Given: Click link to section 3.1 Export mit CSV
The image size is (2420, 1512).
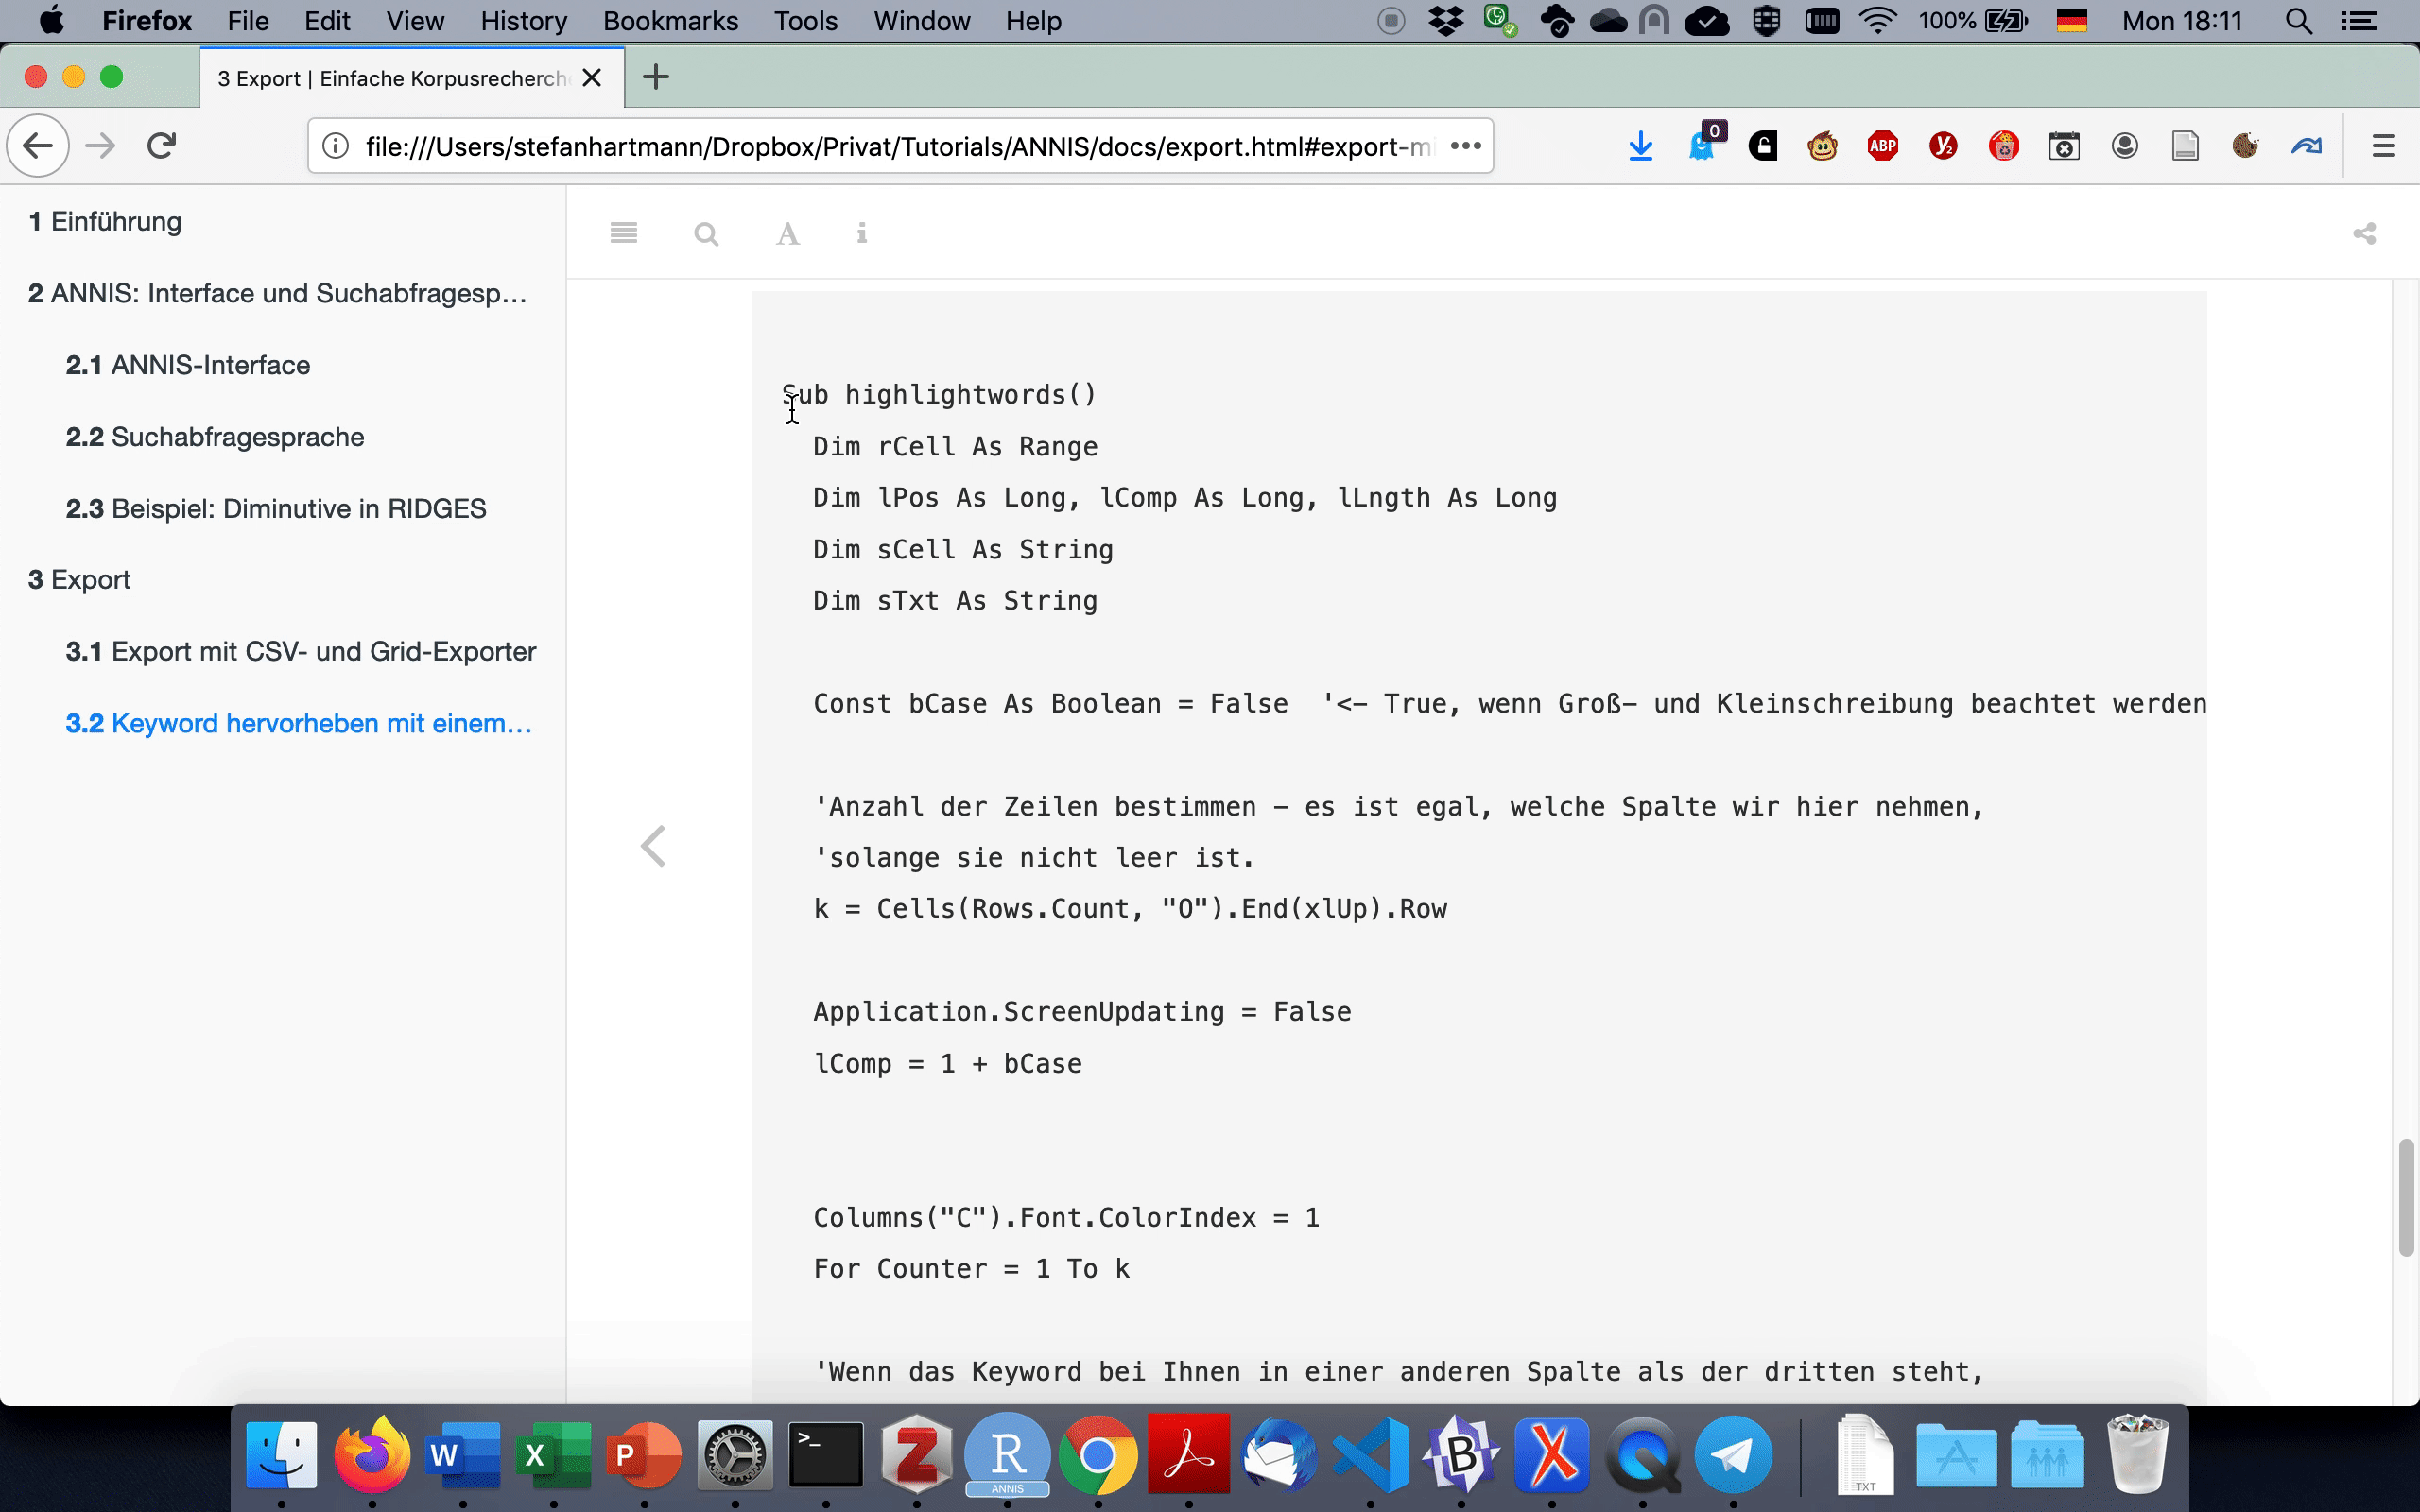Looking at the screenshot, I should point(300,650).
